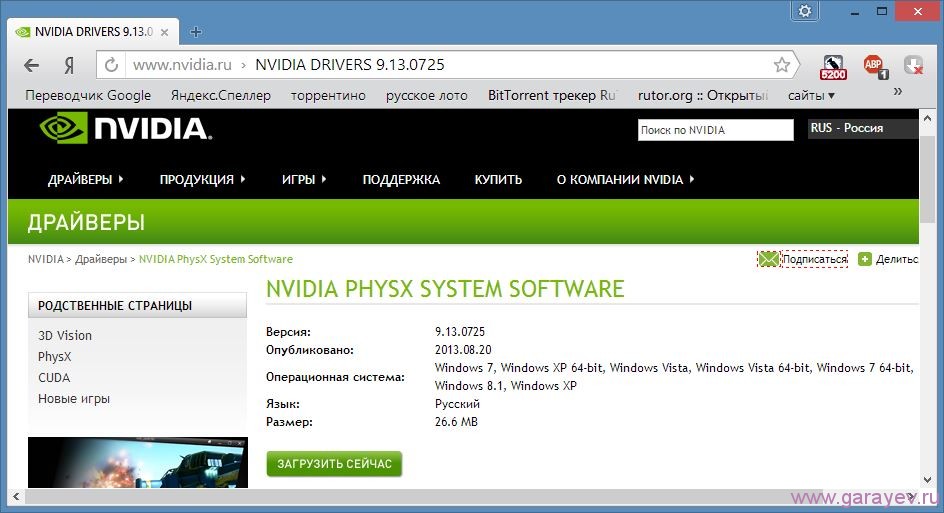Click vertical scrollbar up arrow

tap(928, 117)
